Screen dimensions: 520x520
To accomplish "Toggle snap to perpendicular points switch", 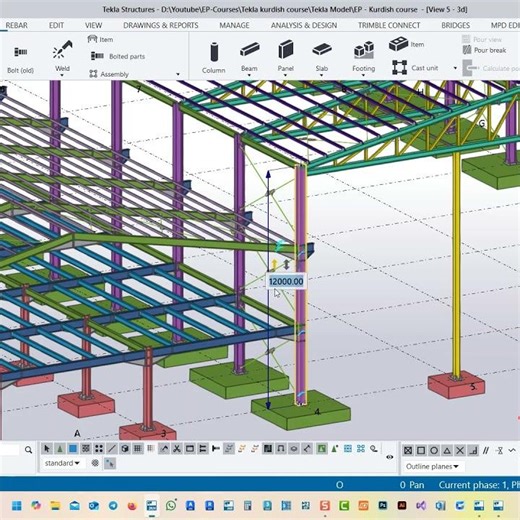I will coord(473,451).
